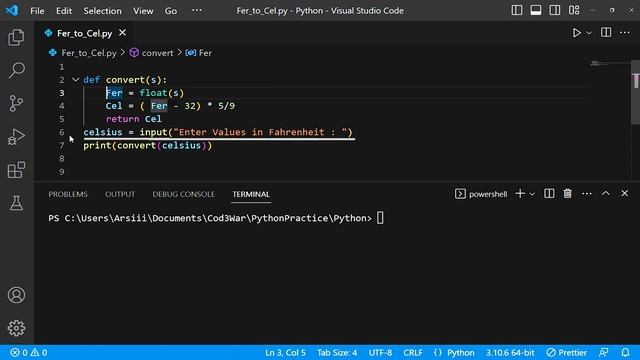Open the Testing flask icon
The height and width of the screenshot is (360, 640).
(x=16, y=203)
